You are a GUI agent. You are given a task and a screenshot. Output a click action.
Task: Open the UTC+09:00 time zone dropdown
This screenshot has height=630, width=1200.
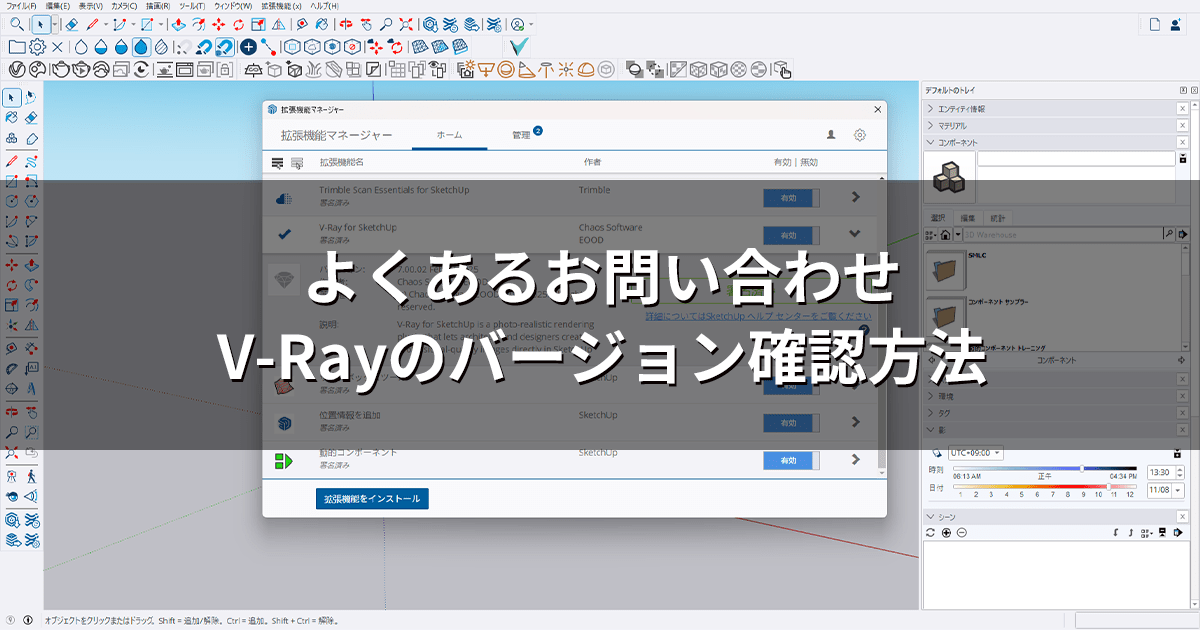tap(975, 453)
